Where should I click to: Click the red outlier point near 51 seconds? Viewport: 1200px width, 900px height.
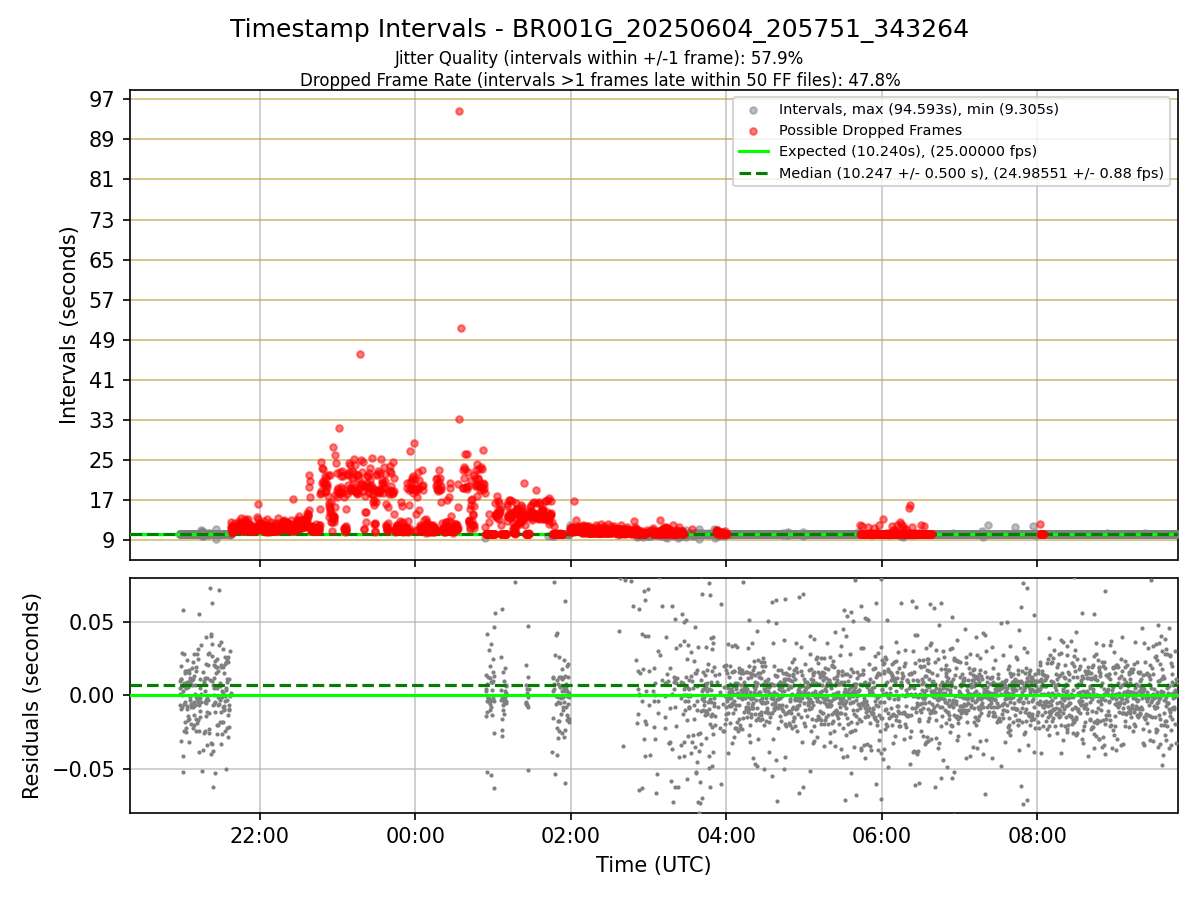click(461, 328)
